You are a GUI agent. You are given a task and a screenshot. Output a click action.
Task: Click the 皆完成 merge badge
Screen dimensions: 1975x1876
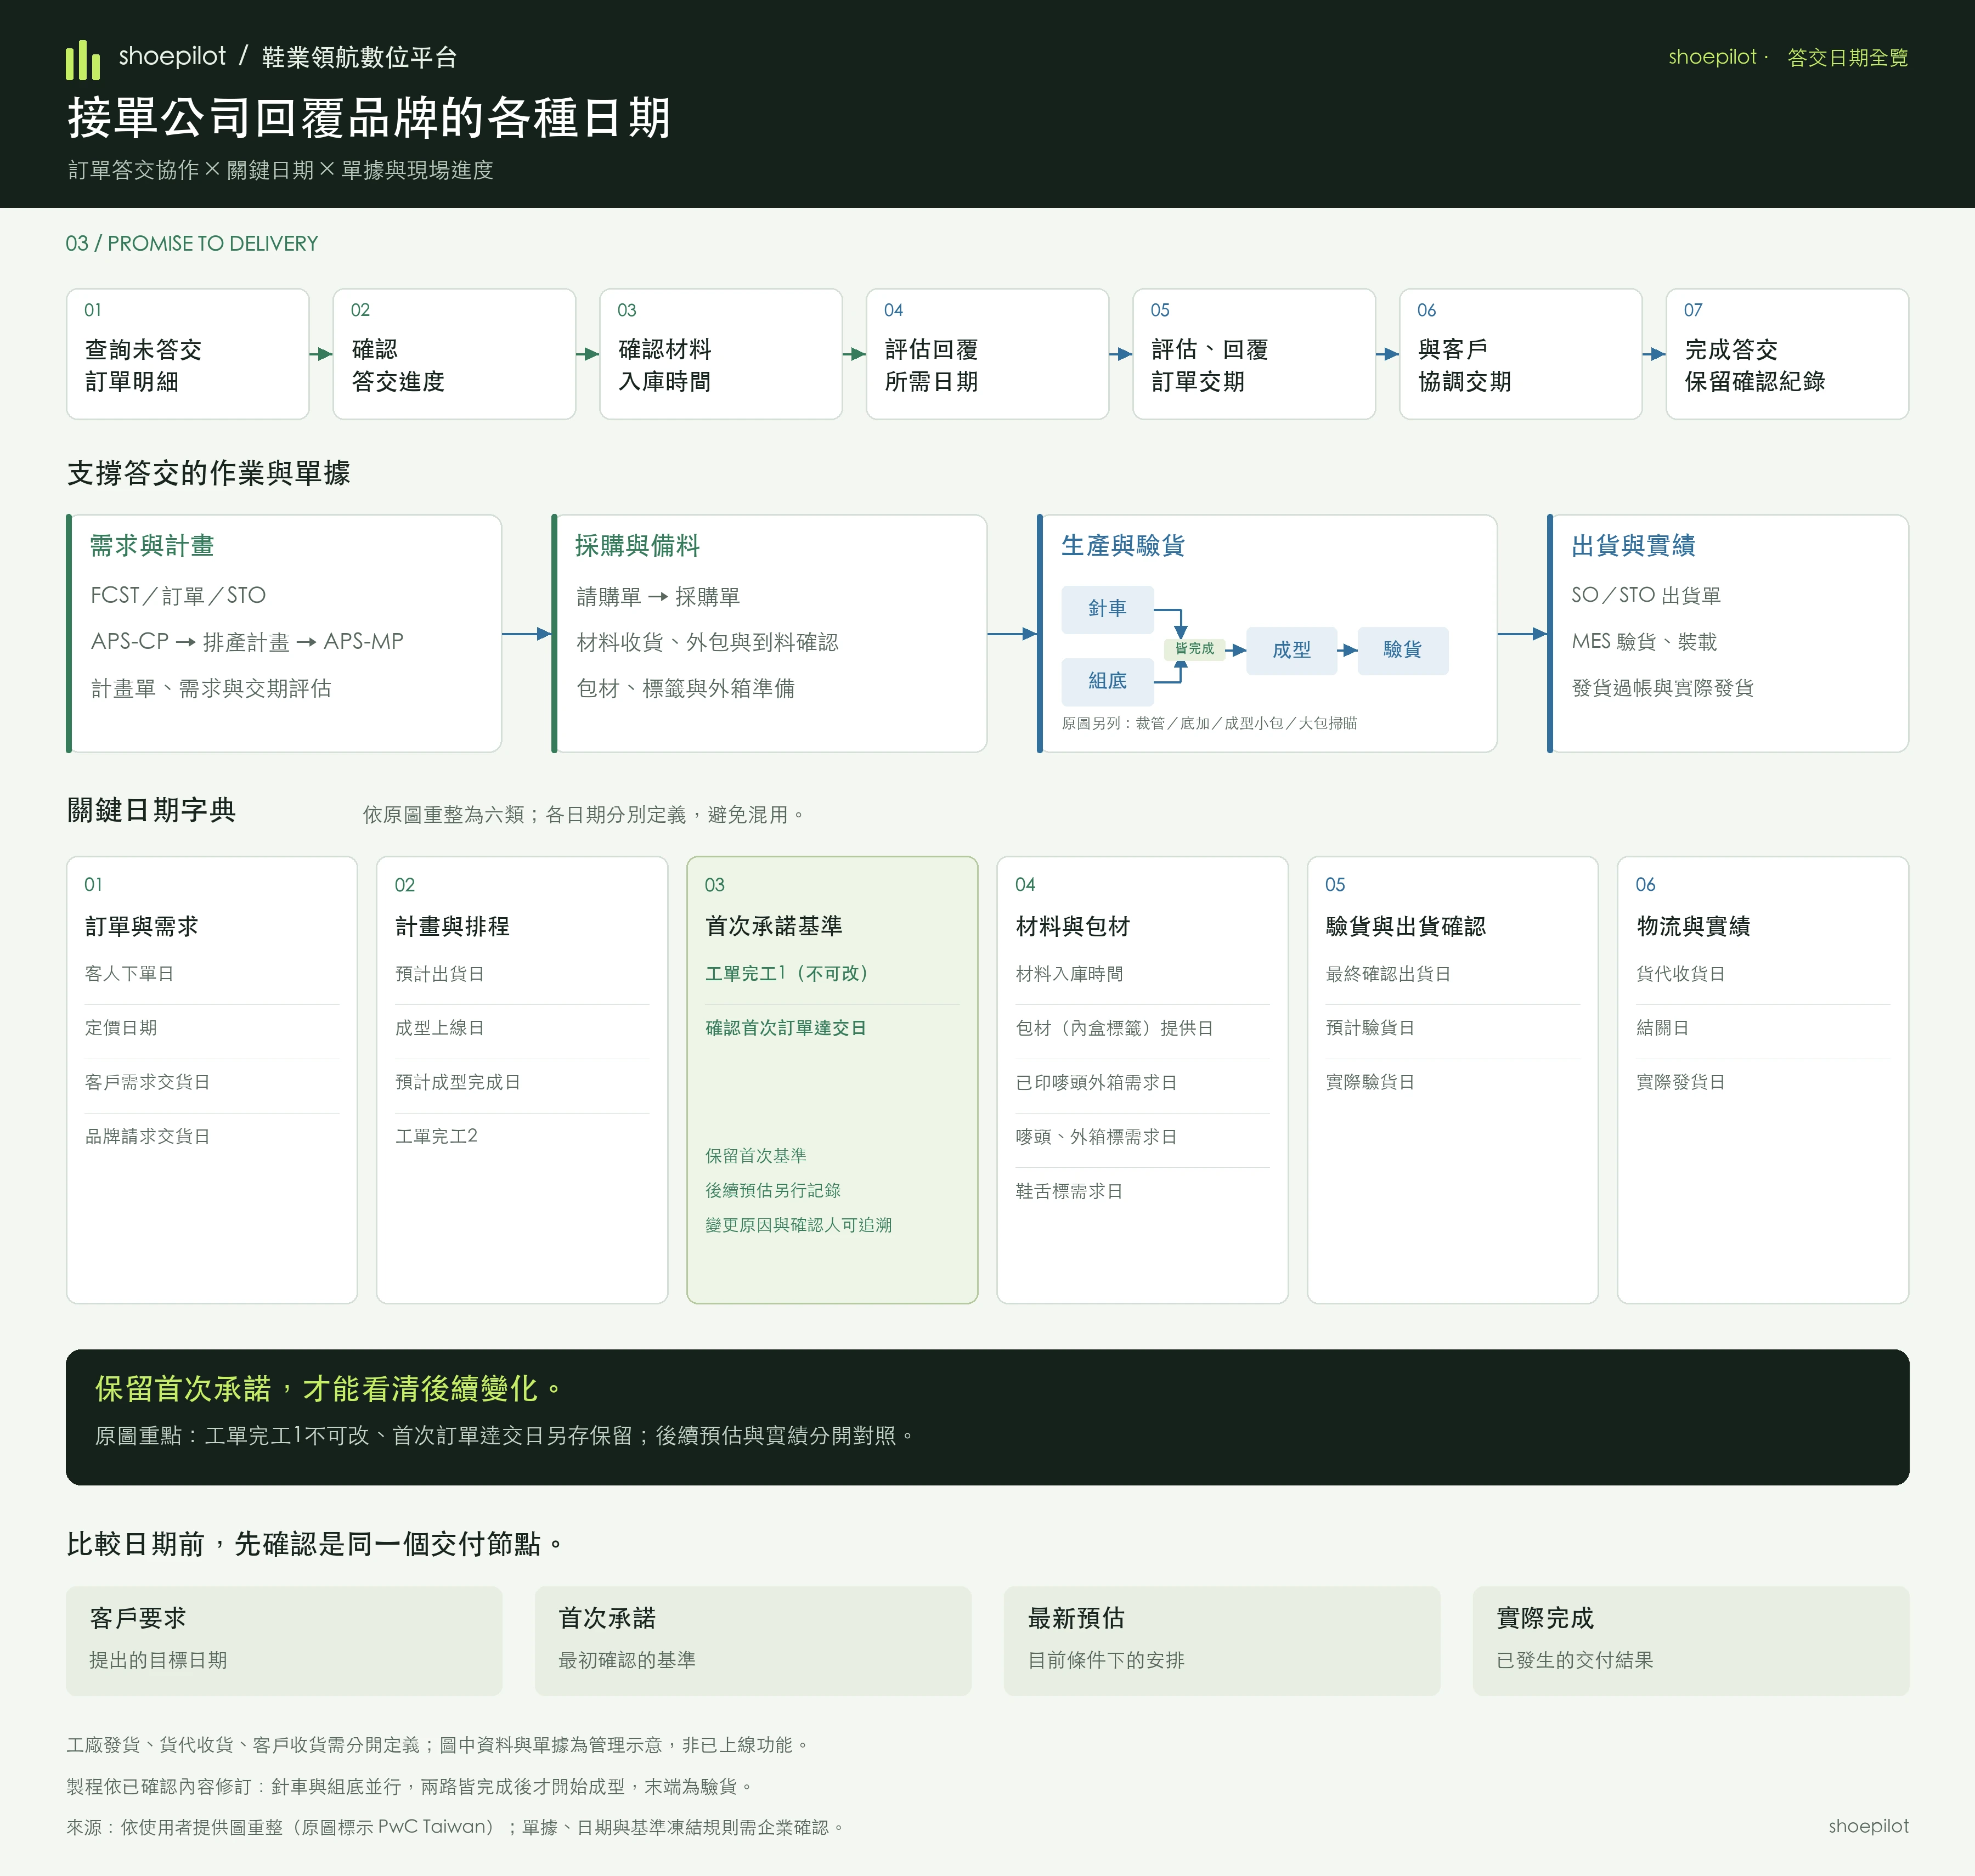[x=1194, y=649]
